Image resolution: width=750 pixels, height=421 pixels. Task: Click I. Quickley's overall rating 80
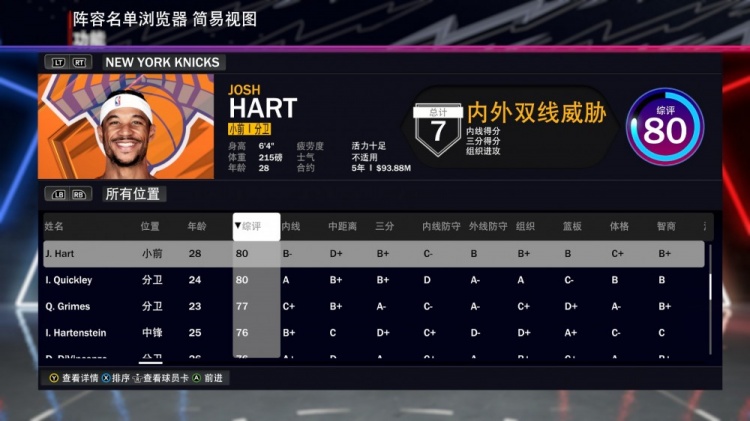coord(242,280)
